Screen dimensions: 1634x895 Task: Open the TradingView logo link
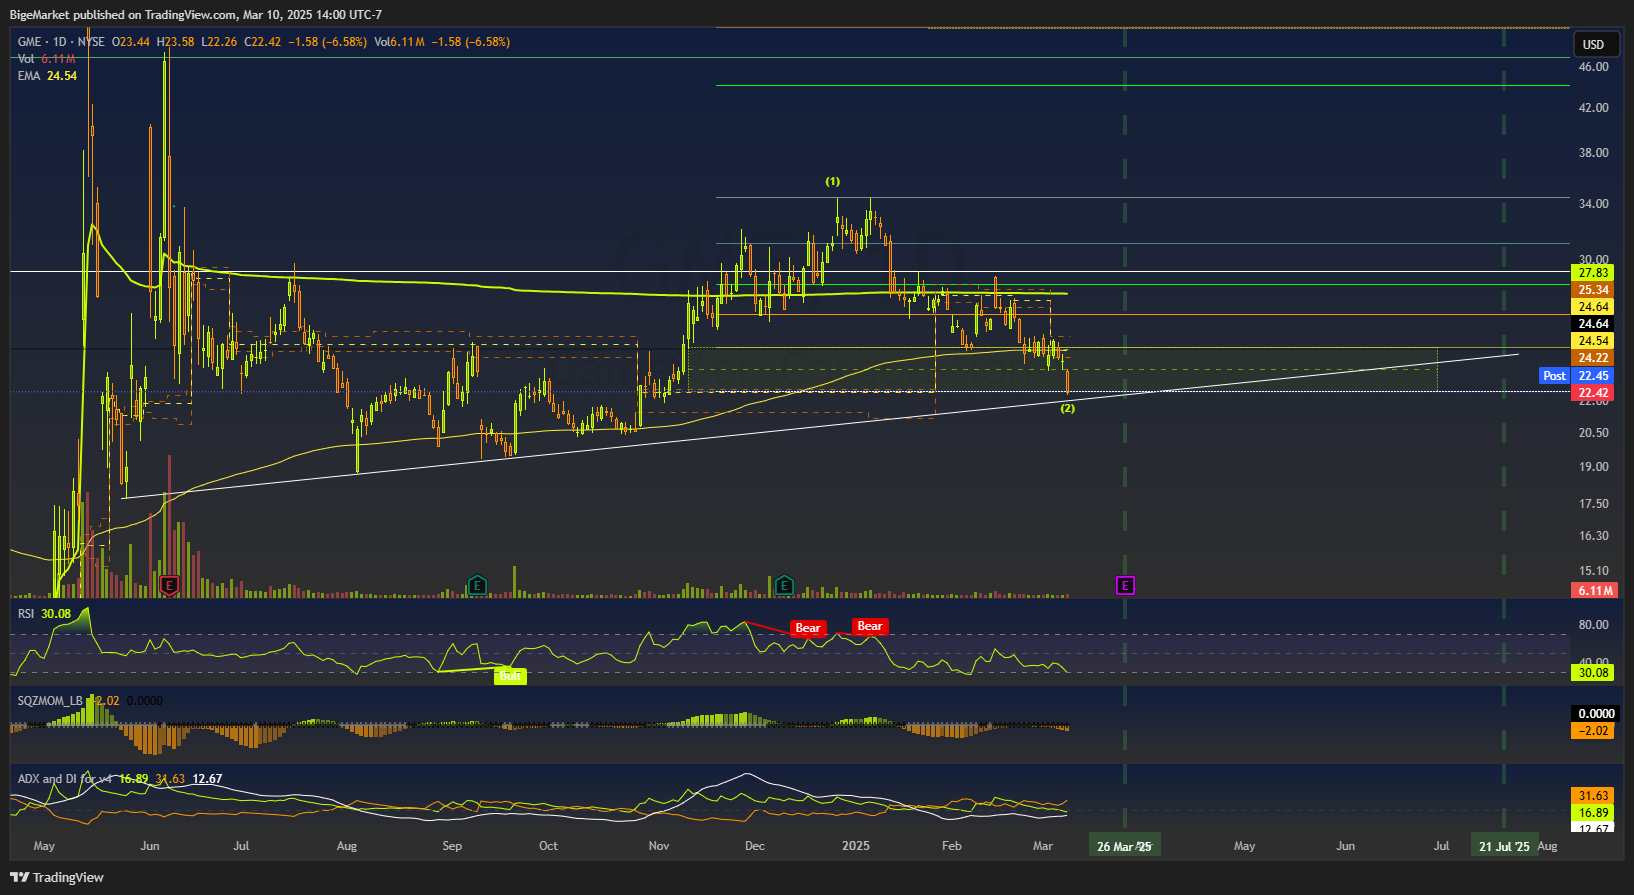point(57,877)
